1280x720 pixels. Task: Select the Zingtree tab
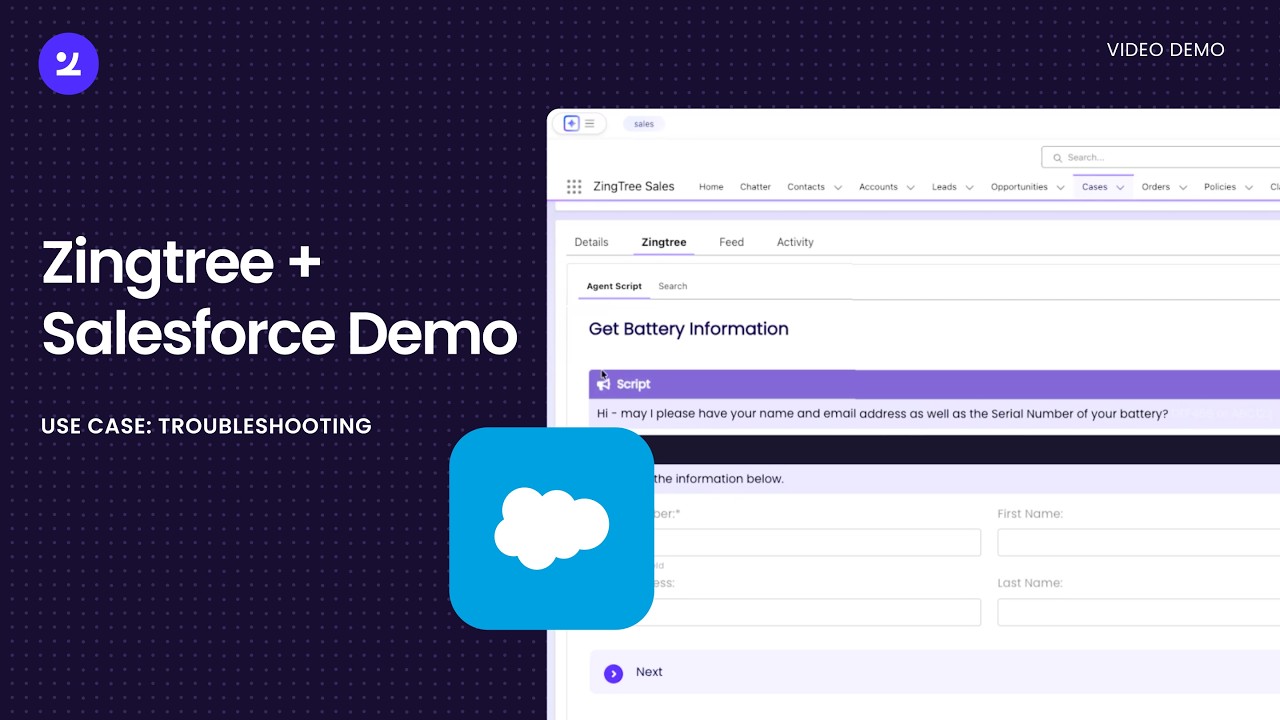pos(664,242)
